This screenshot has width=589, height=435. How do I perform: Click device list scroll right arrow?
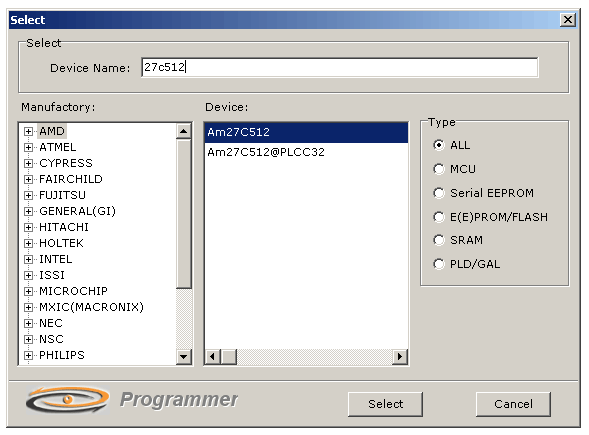pyautogui.click(x=400, y=356)
